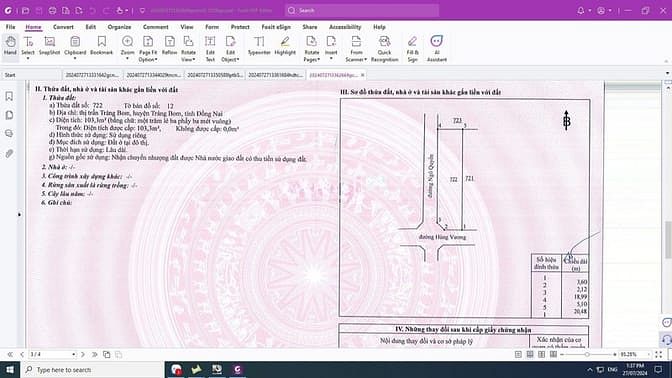This screenshot has width=672, height=378.
Task: Select the Typewriter tool
Action: click(x=259, y=45)
